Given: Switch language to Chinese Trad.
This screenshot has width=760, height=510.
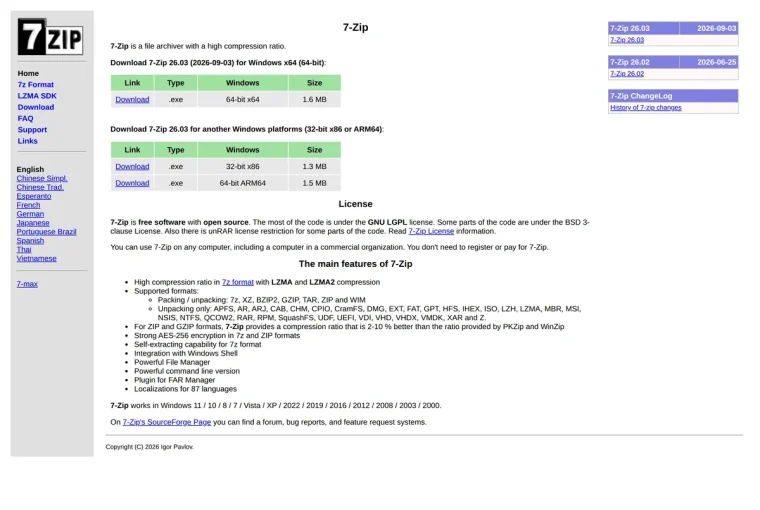Looking at the screenshot, I should click(40, 187).
